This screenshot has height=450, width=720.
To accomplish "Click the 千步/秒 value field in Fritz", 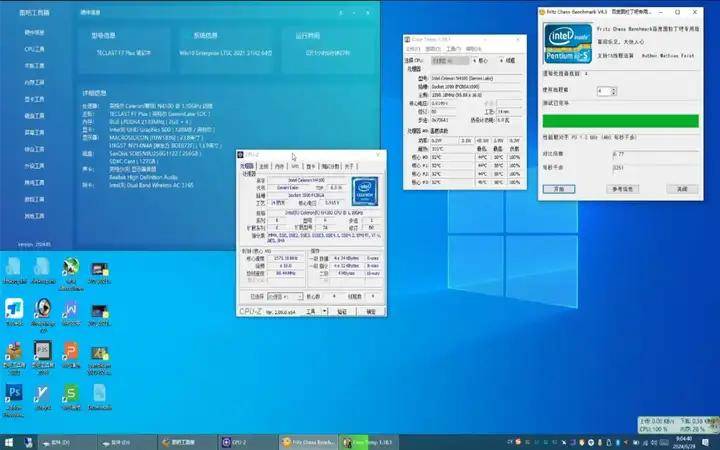I will (x=655, y=168).
